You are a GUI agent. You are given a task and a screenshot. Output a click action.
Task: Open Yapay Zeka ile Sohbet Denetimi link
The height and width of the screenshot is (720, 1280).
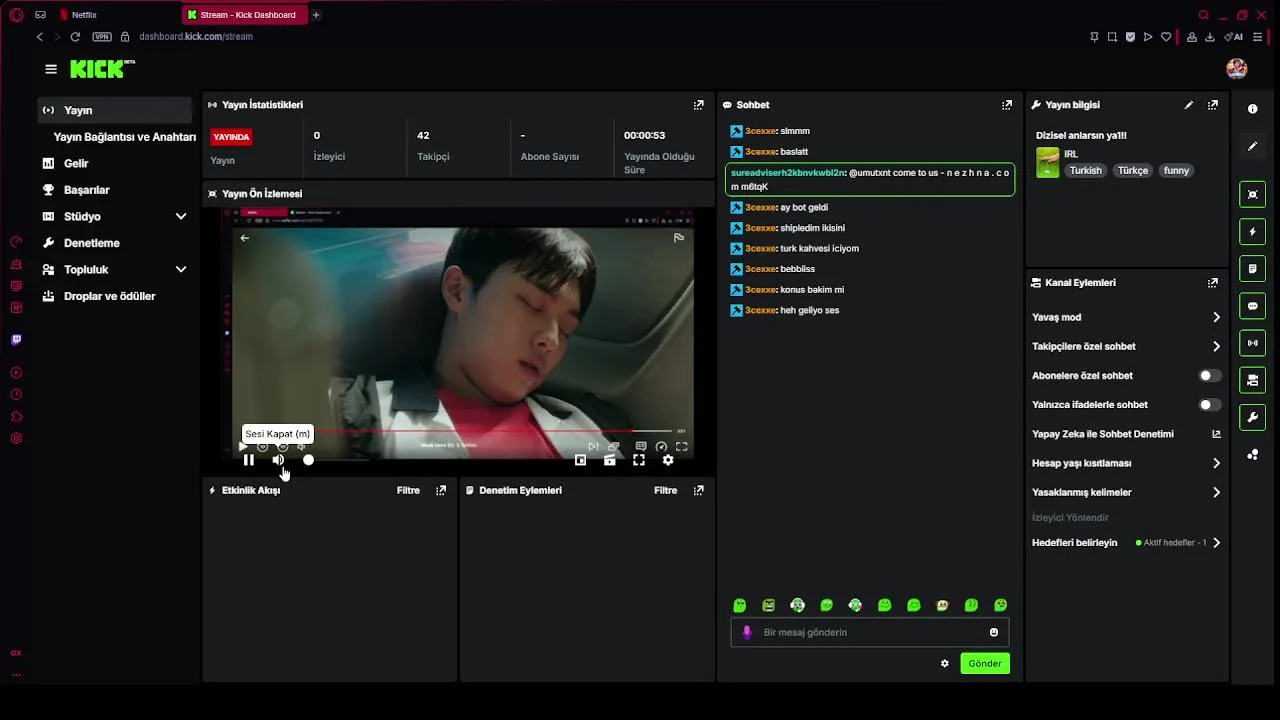tap(1126, 434)
